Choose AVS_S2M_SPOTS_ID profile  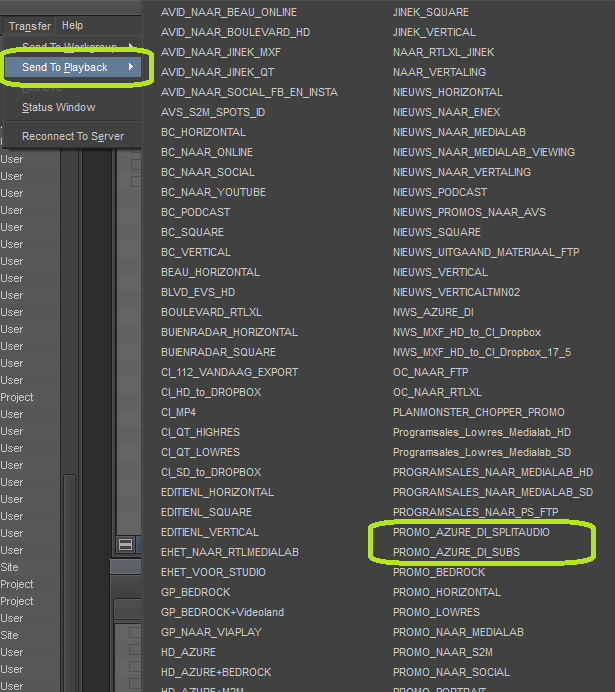[213, 112]
